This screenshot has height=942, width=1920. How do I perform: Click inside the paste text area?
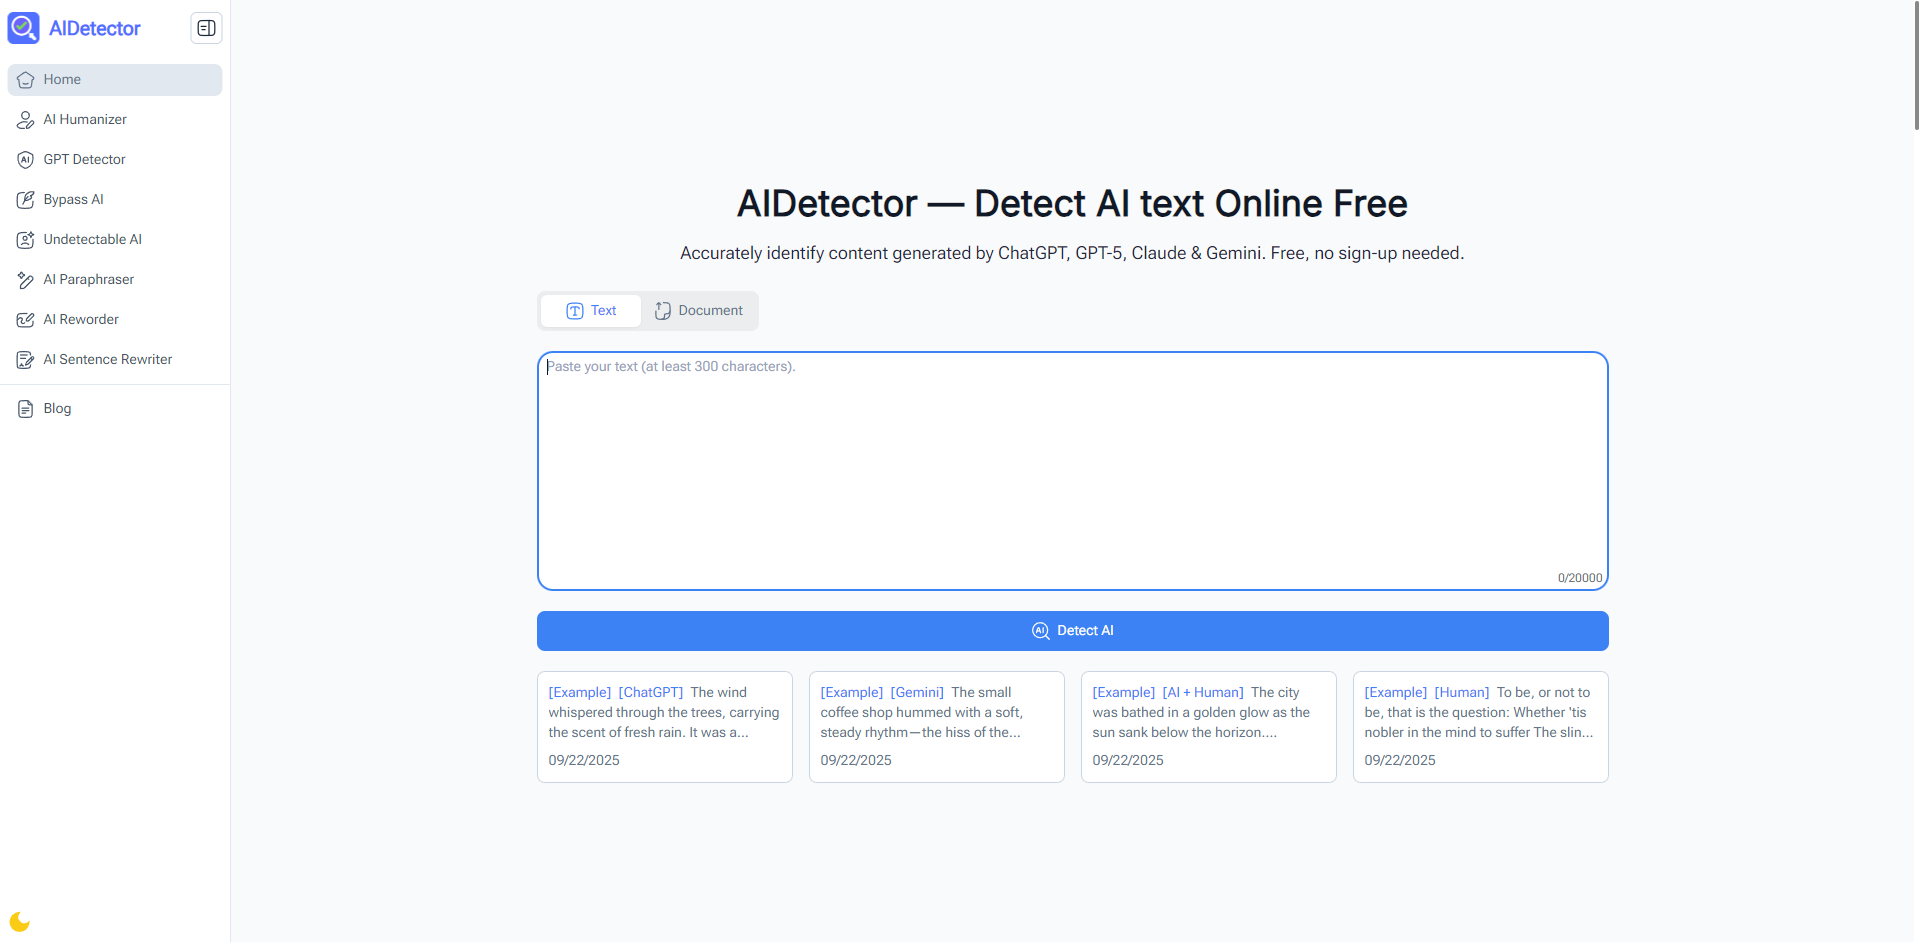point(1072,470)
